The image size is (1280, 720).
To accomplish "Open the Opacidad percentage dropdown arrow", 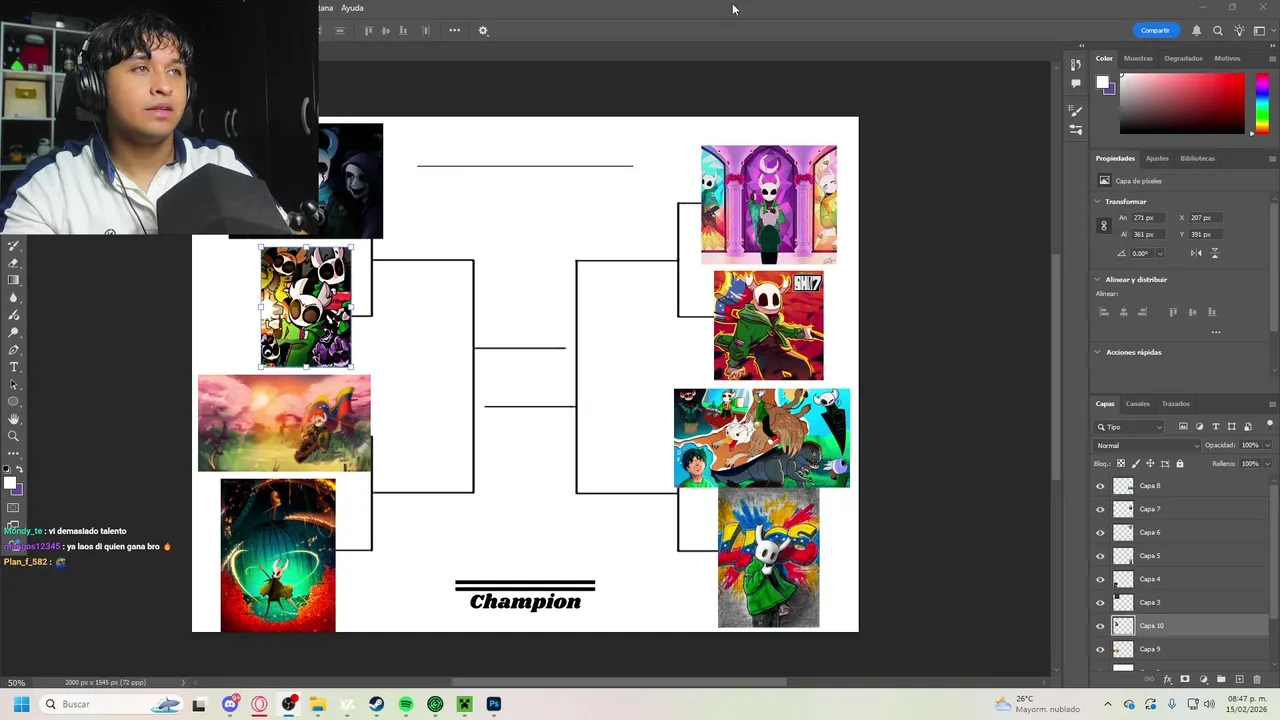I will pyautogui.click(x=1268, y=445).
